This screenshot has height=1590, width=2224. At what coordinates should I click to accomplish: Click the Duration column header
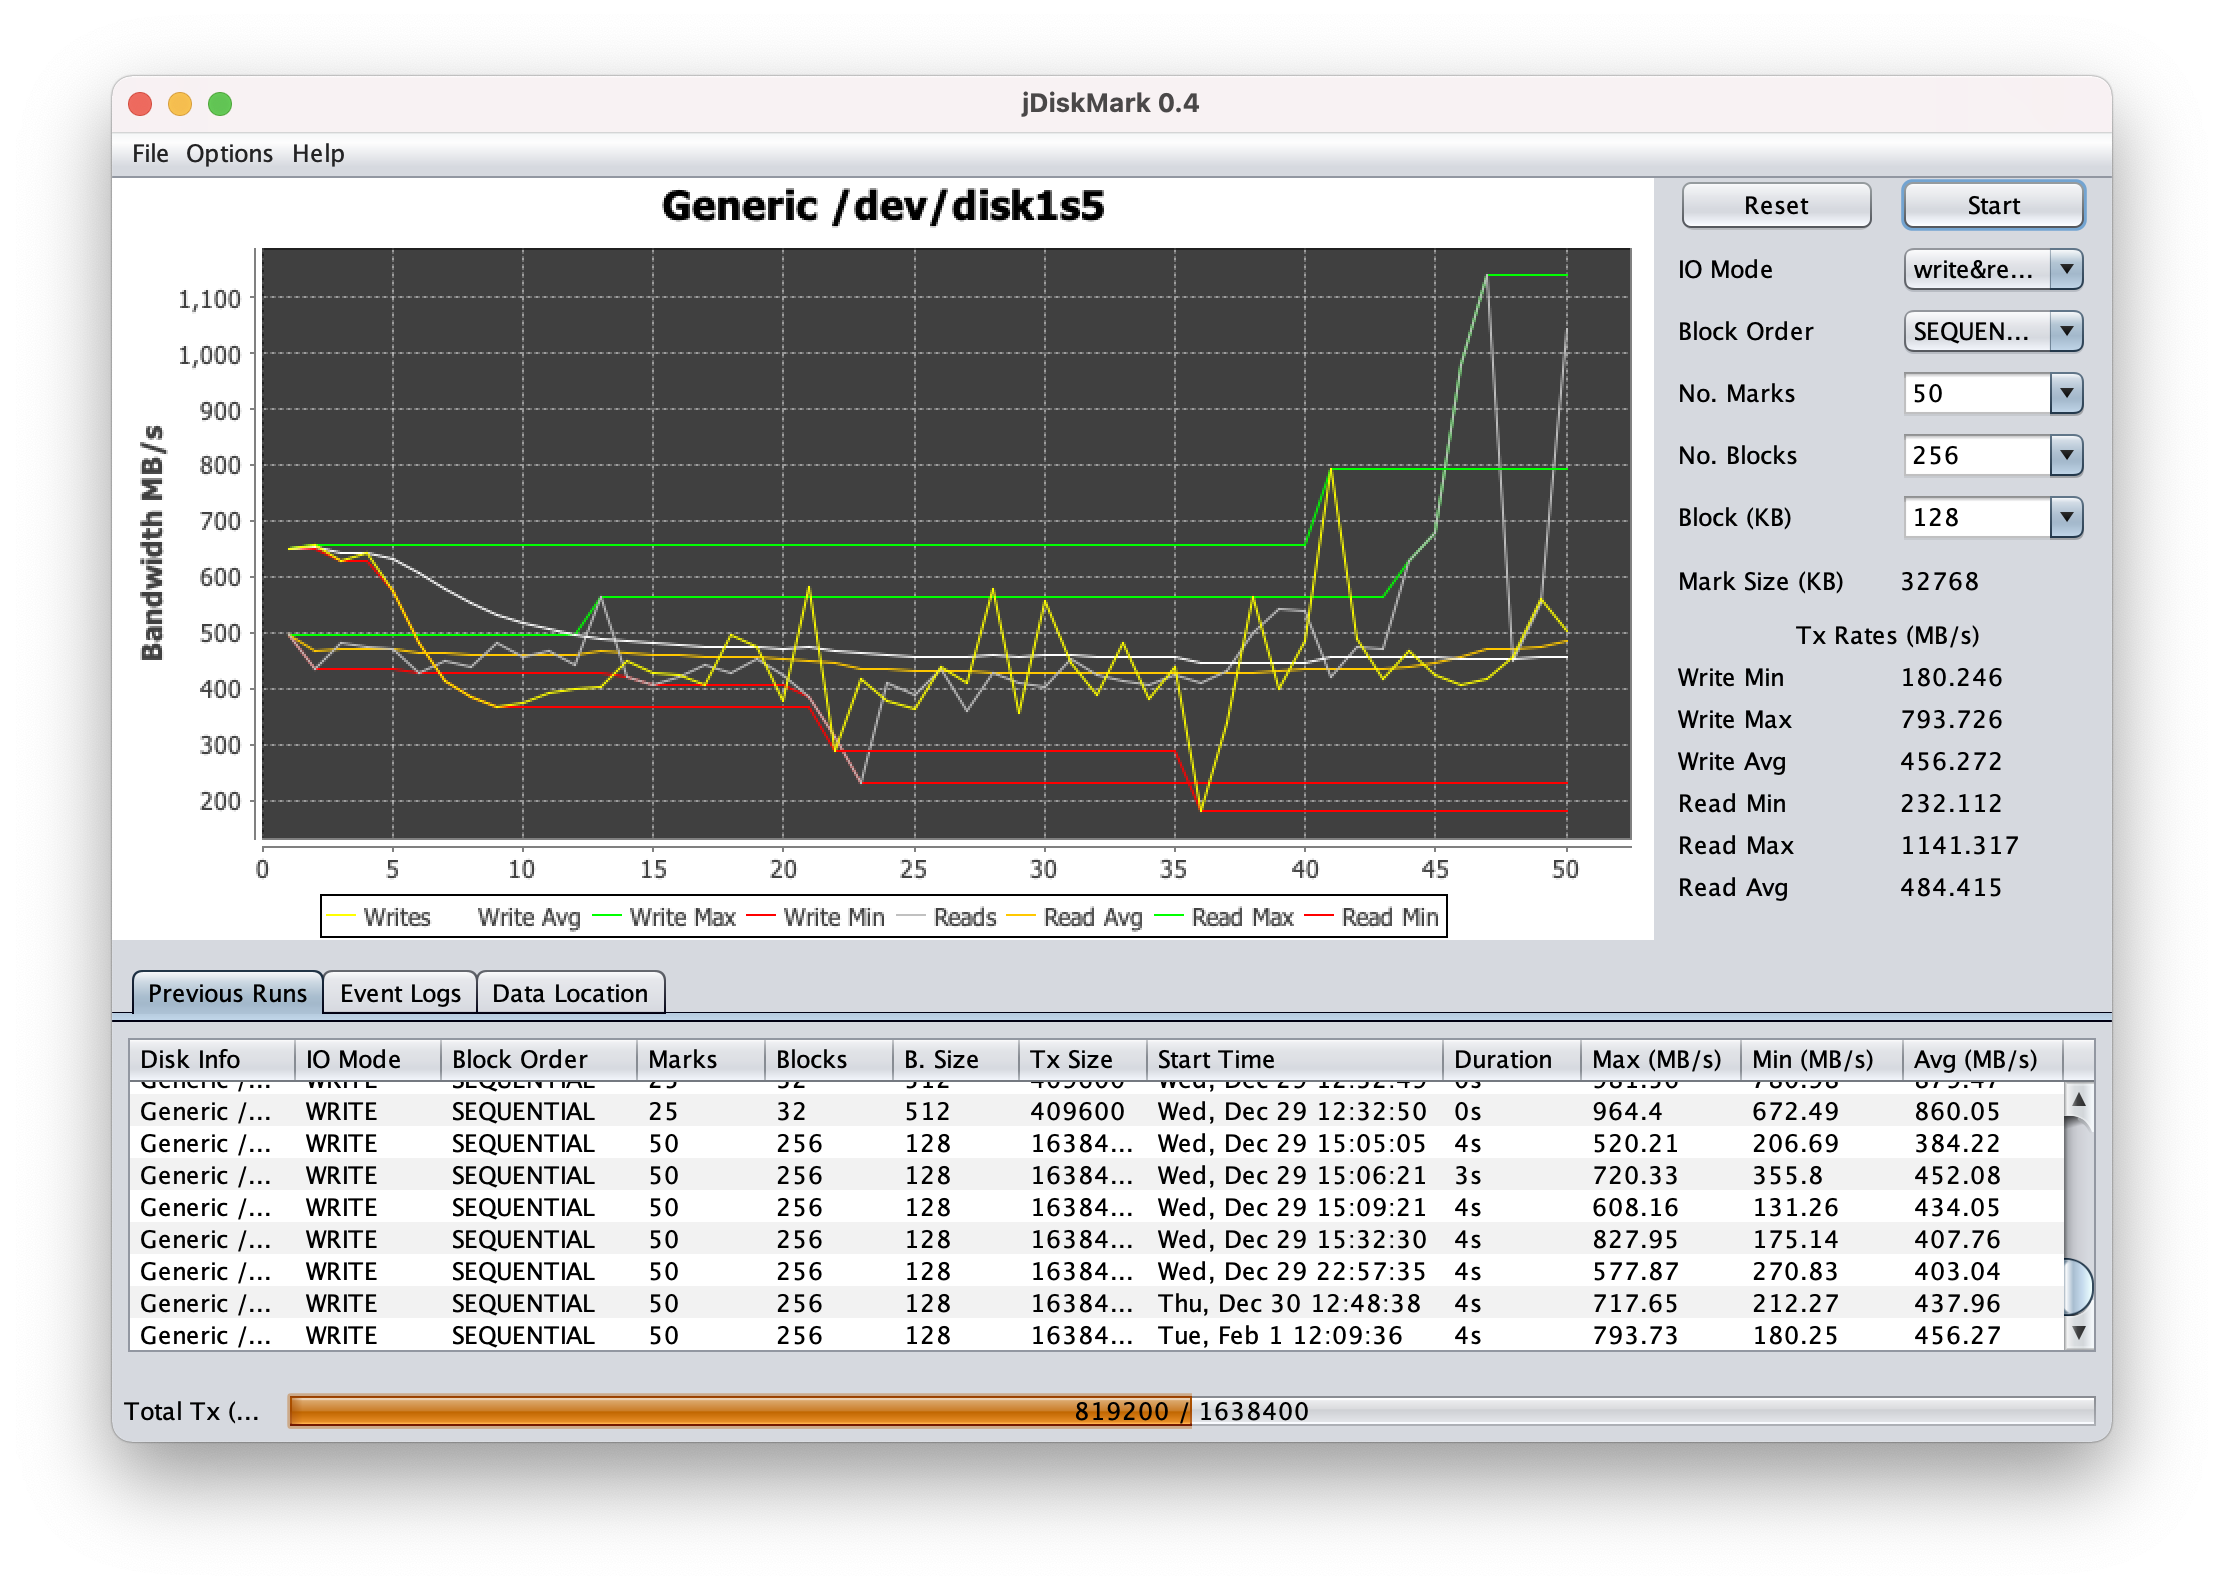click(1511, 1059)
